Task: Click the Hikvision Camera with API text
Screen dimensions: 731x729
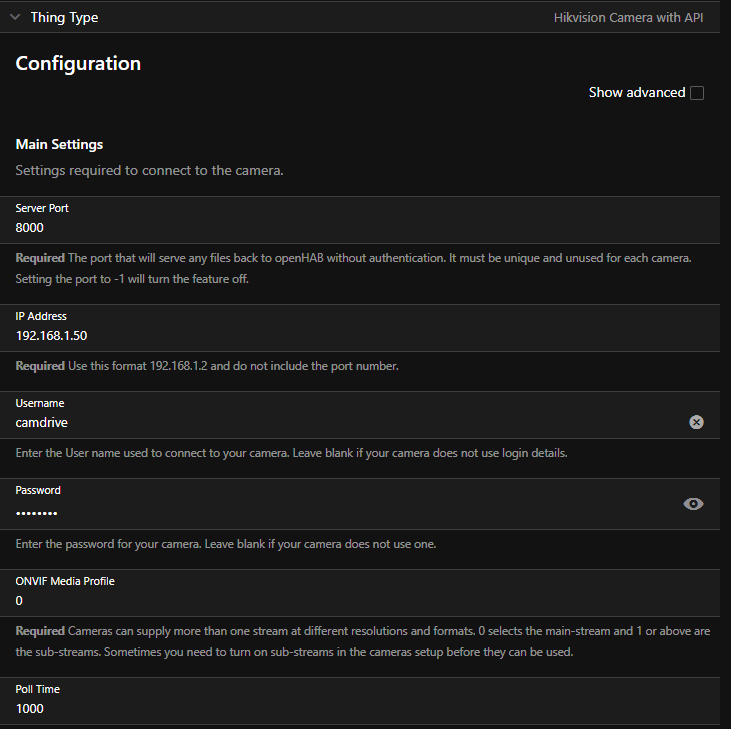Action: click(635, 18)
